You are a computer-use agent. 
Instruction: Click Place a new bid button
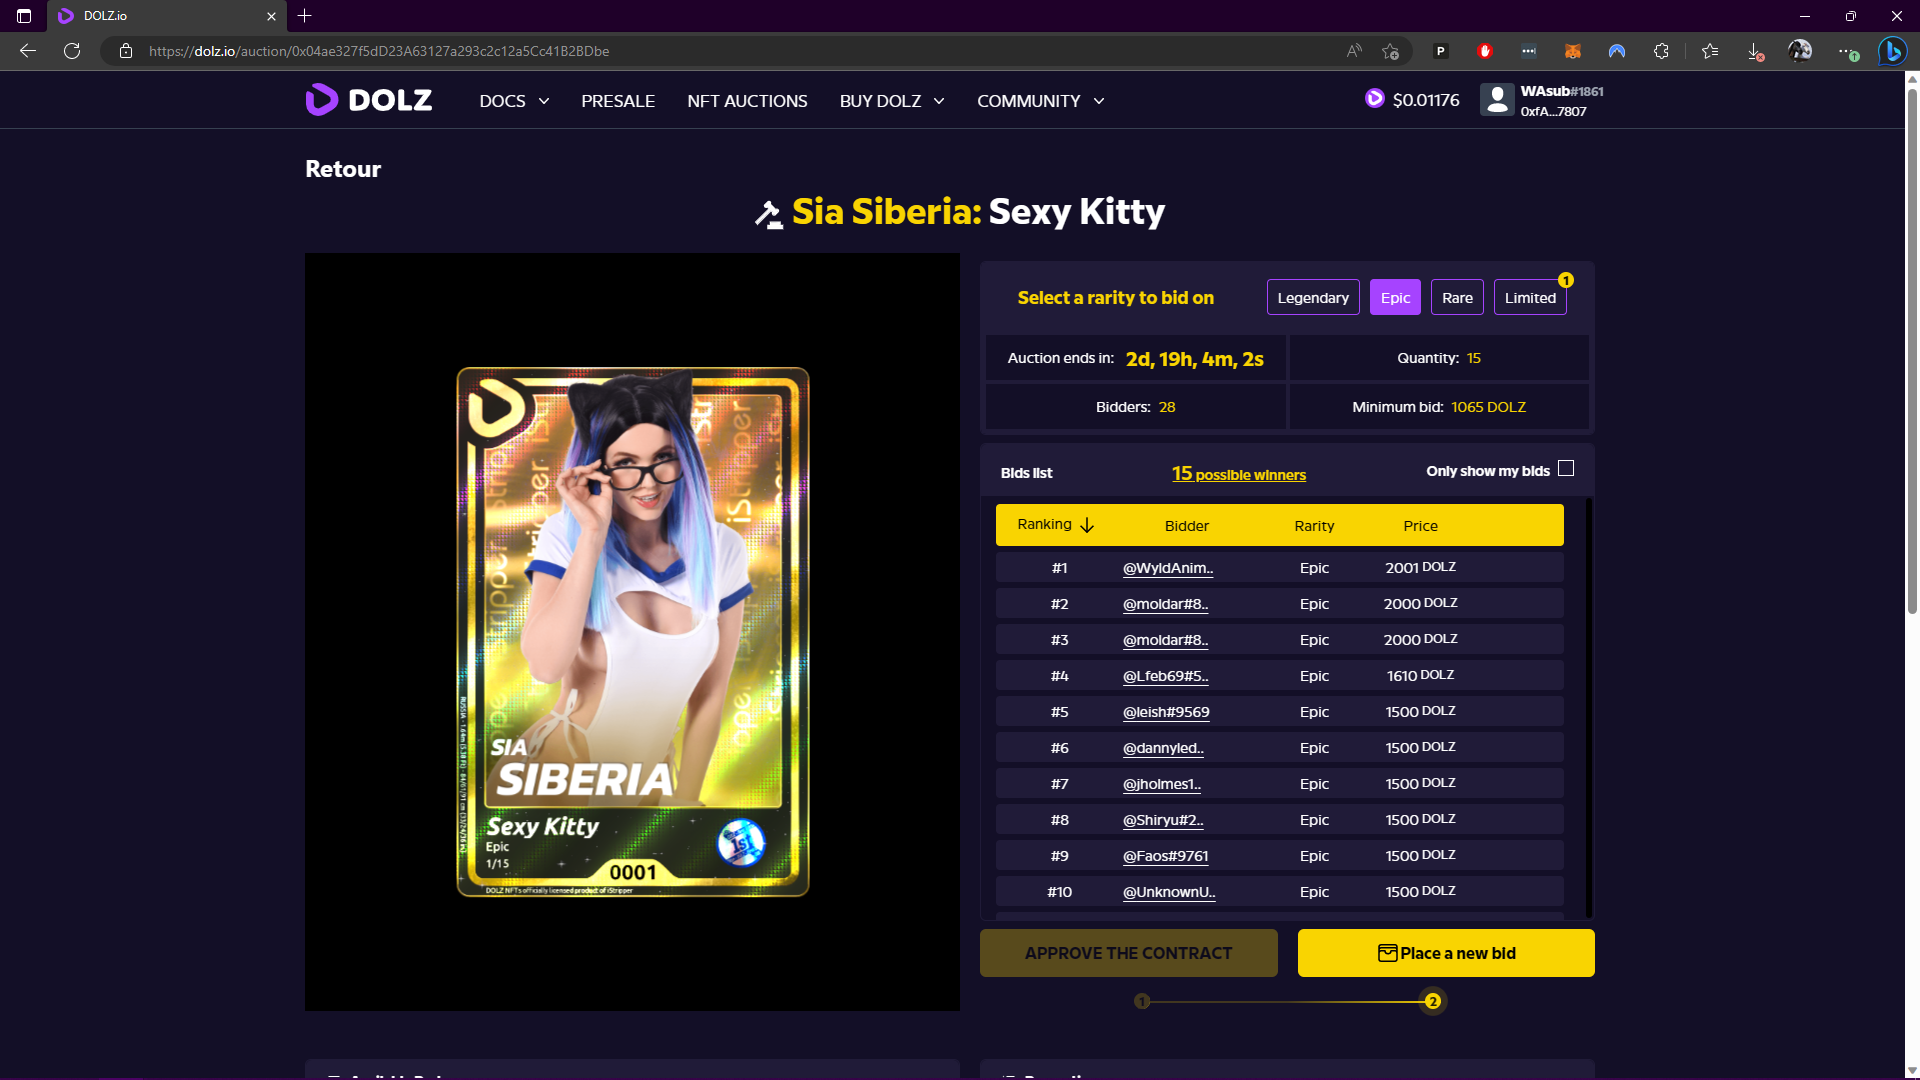coord(1445,953)
